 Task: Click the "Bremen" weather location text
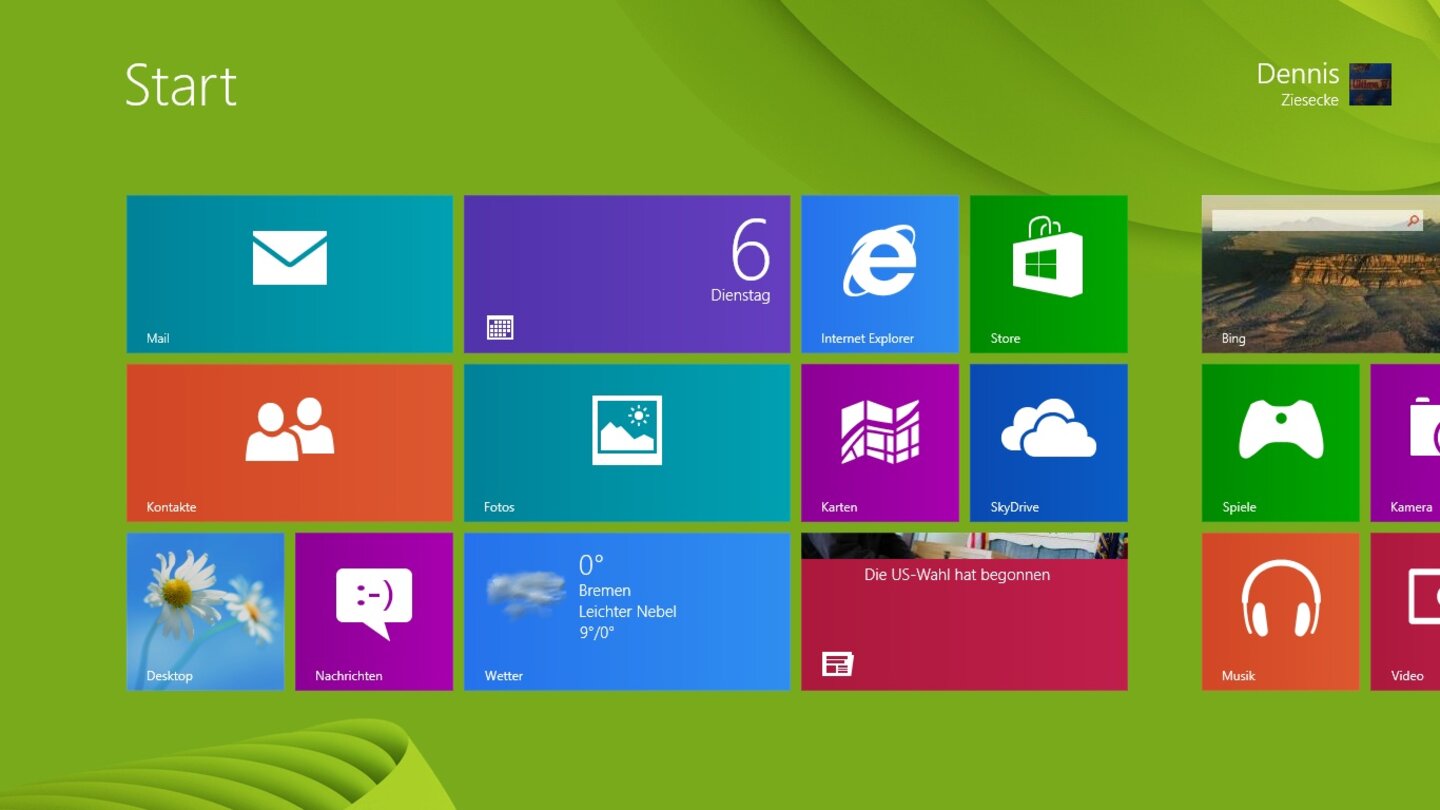pyautogui.click(x=605, y=590)
